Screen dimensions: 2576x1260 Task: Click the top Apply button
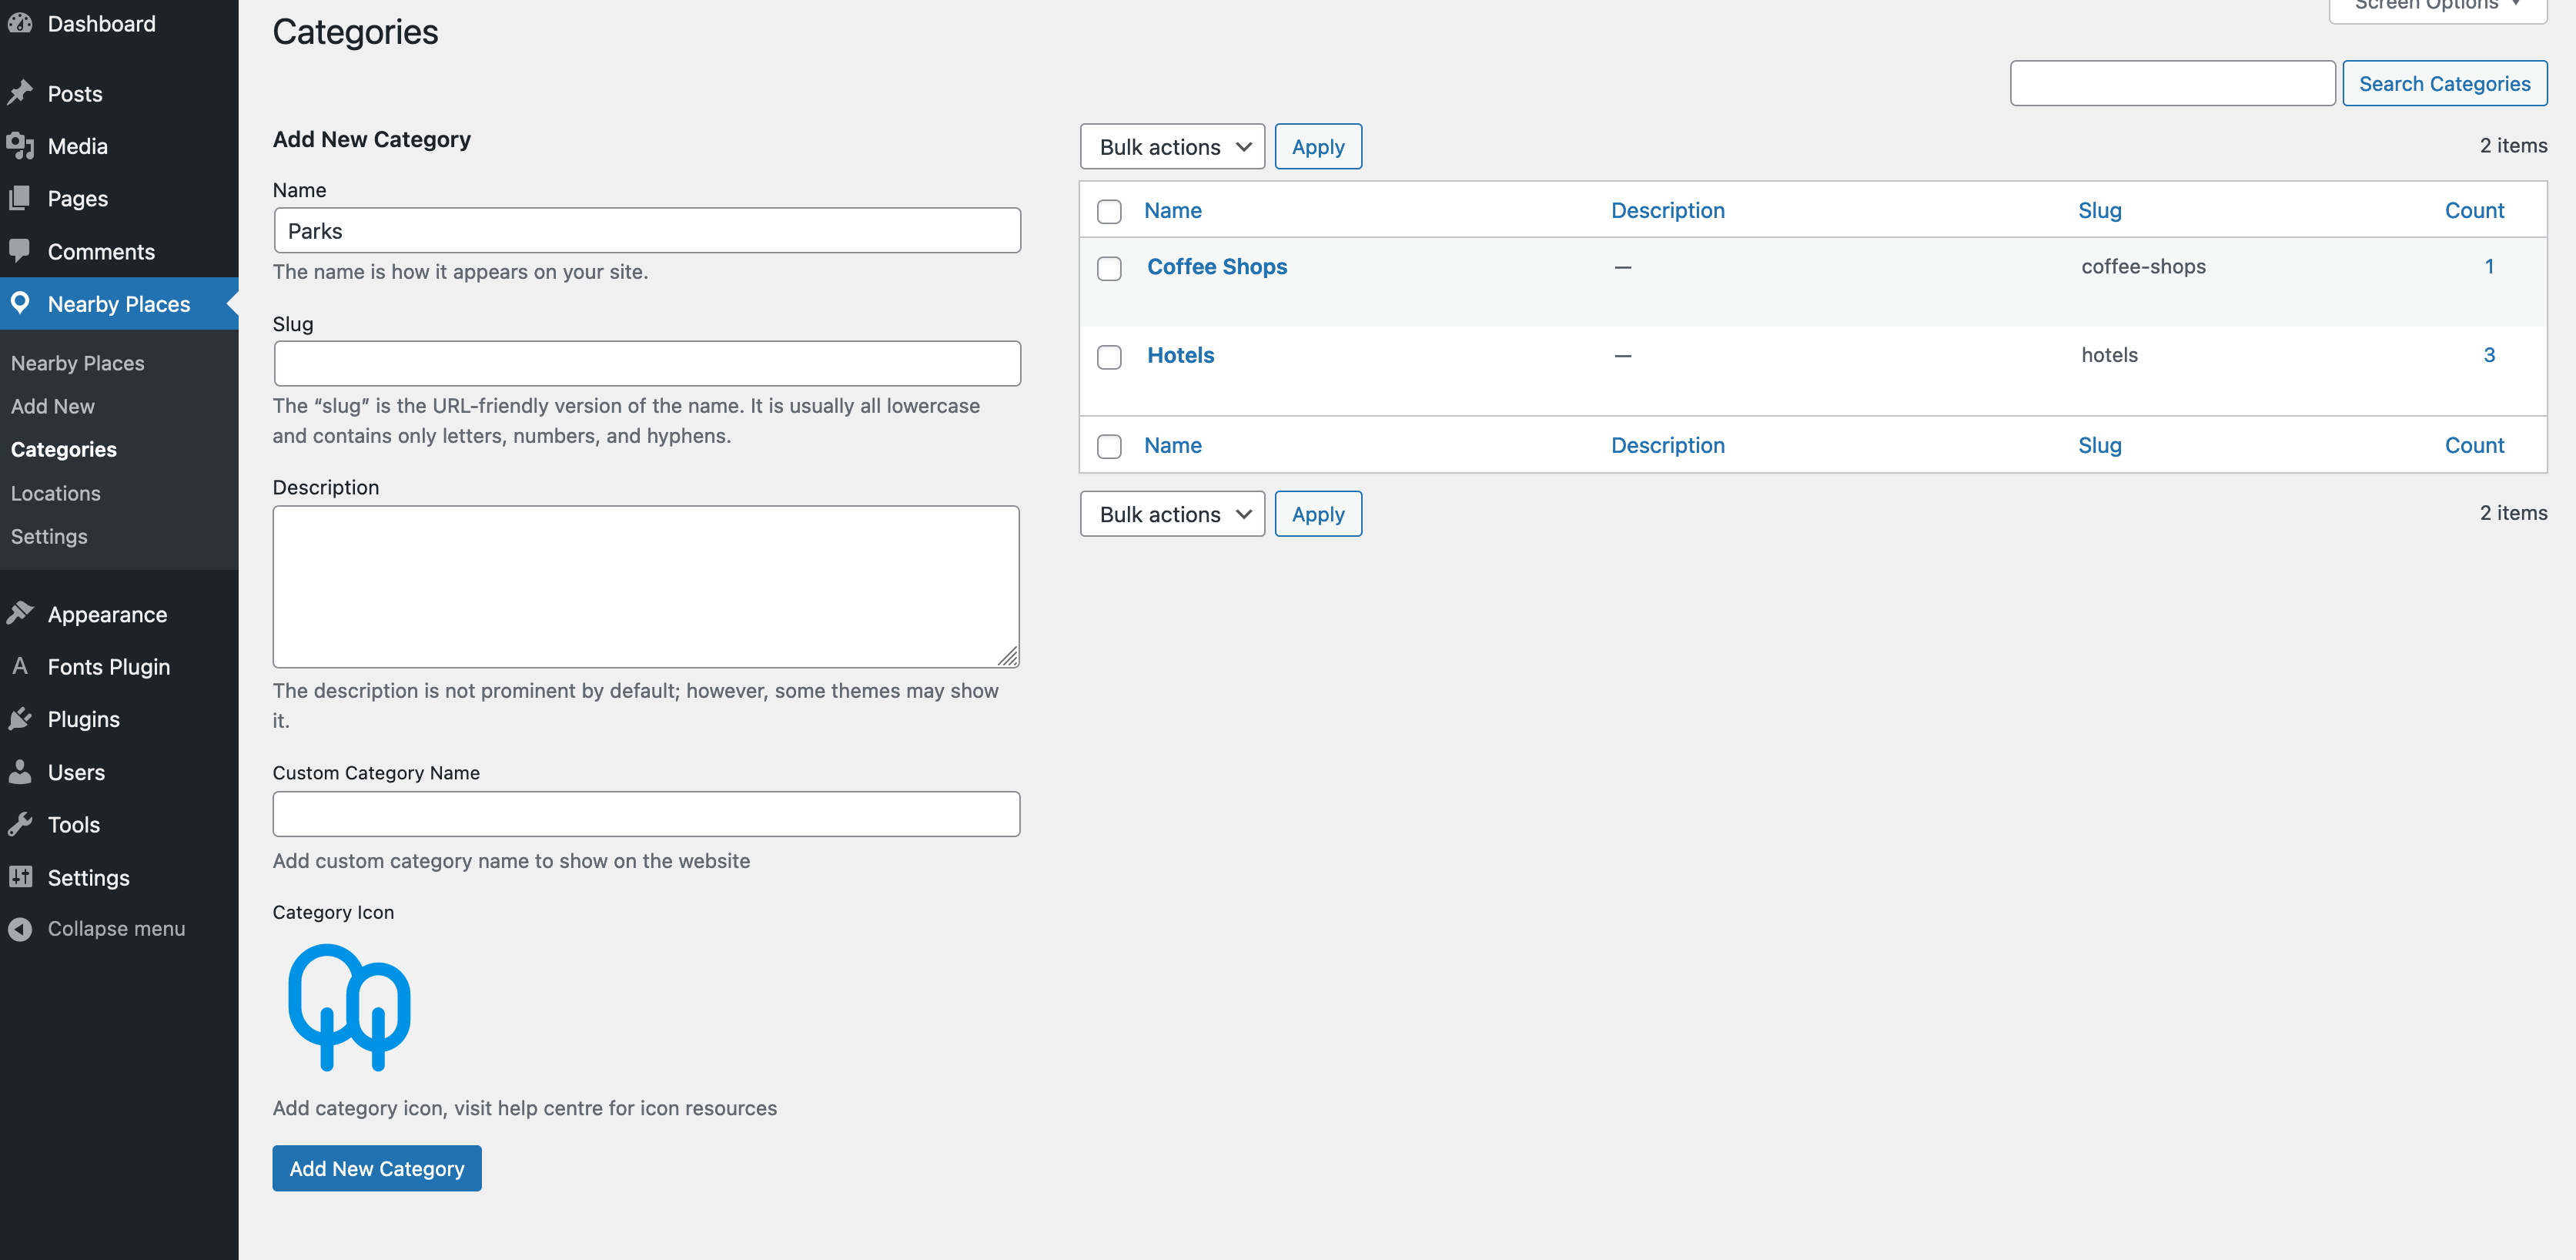pyautogui.click(x=1317, y=147)
